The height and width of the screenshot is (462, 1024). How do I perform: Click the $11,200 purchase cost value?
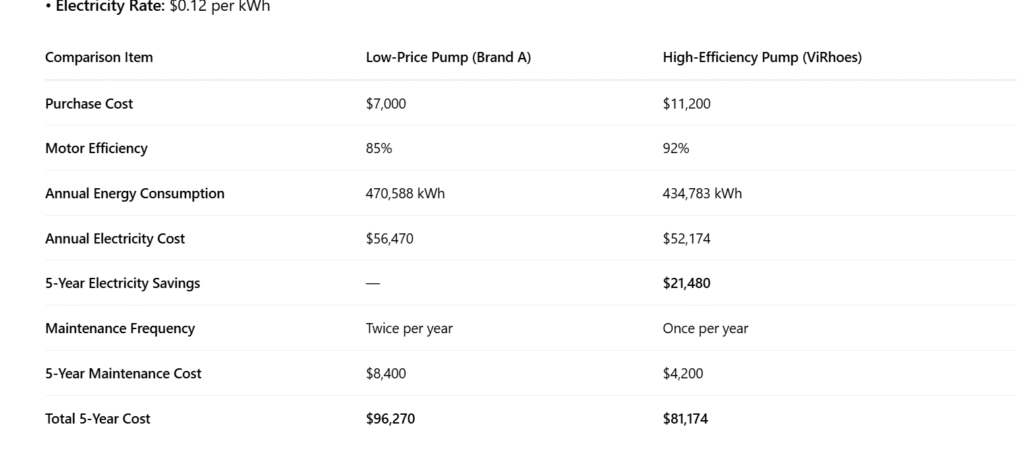[686, 104]
